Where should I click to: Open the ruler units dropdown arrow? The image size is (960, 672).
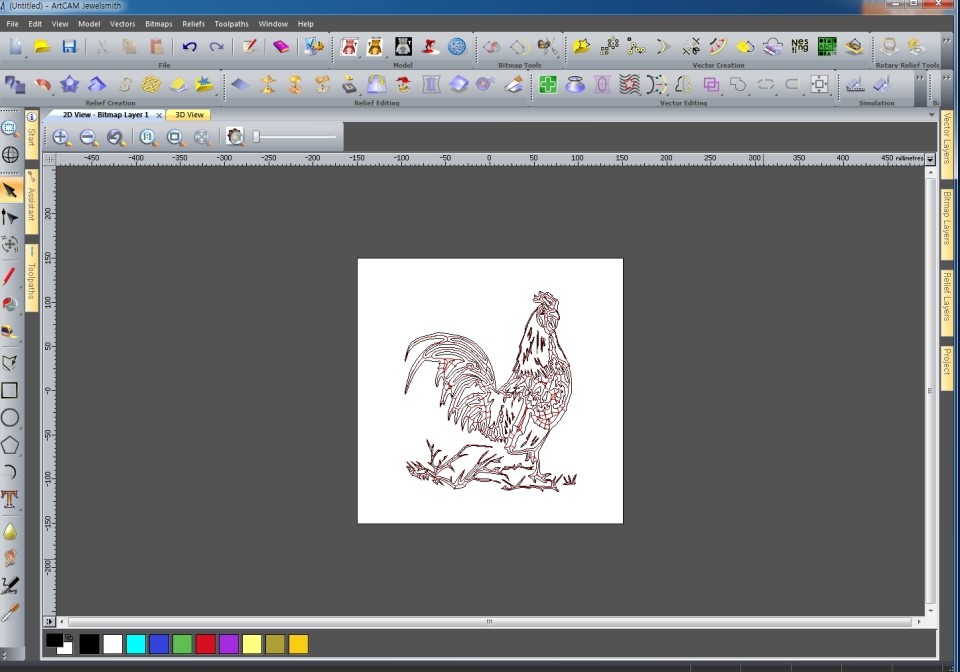931,159
